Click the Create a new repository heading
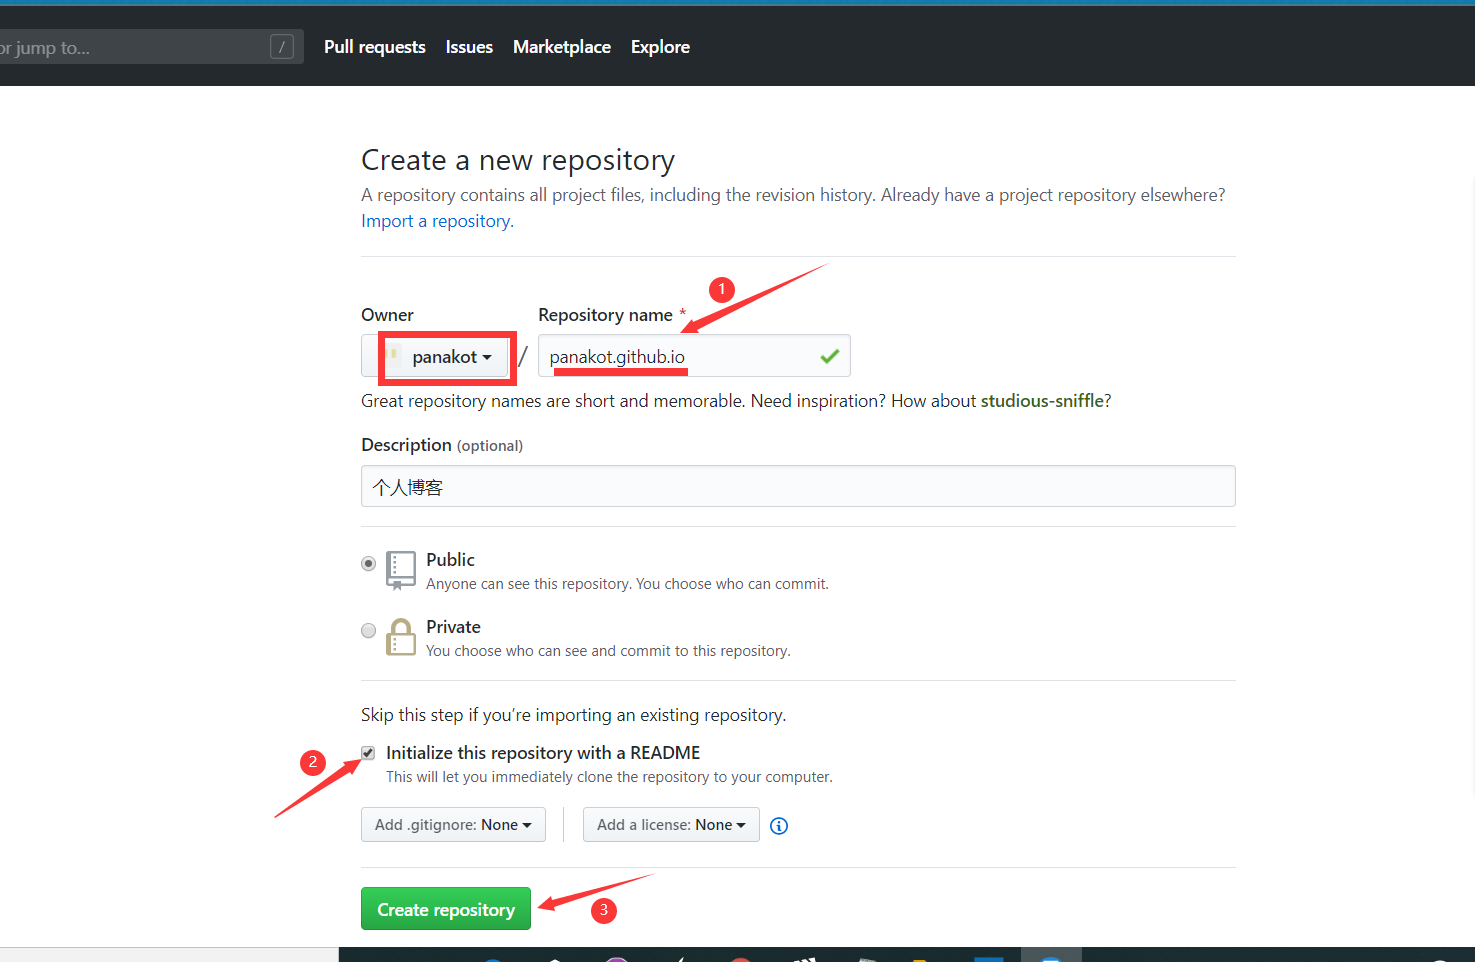This screenshot has height=962, width=1475. pos(518,160)
